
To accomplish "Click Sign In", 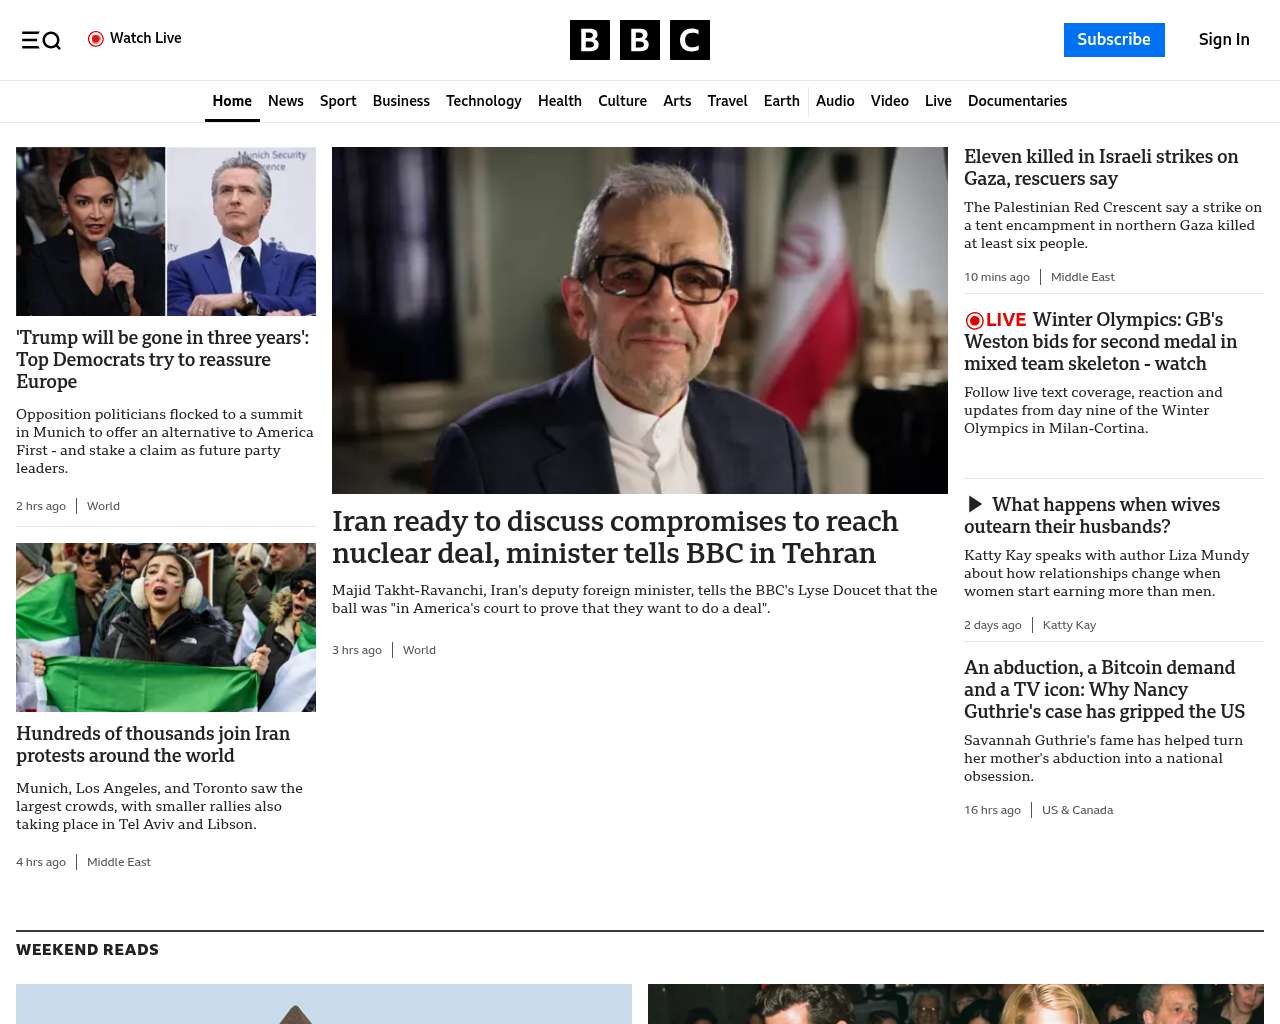I will click(1224, 40).
